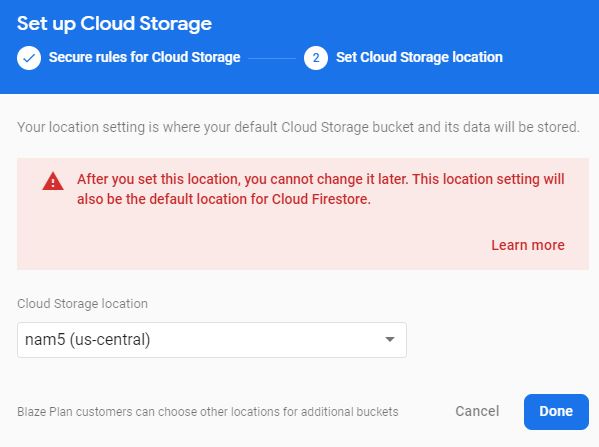Image resolution: width=599 pixels, height=447 pixels.
Task: Expand the location dropdown arrow
Action: pyautogui.click(x=390, y=339)
